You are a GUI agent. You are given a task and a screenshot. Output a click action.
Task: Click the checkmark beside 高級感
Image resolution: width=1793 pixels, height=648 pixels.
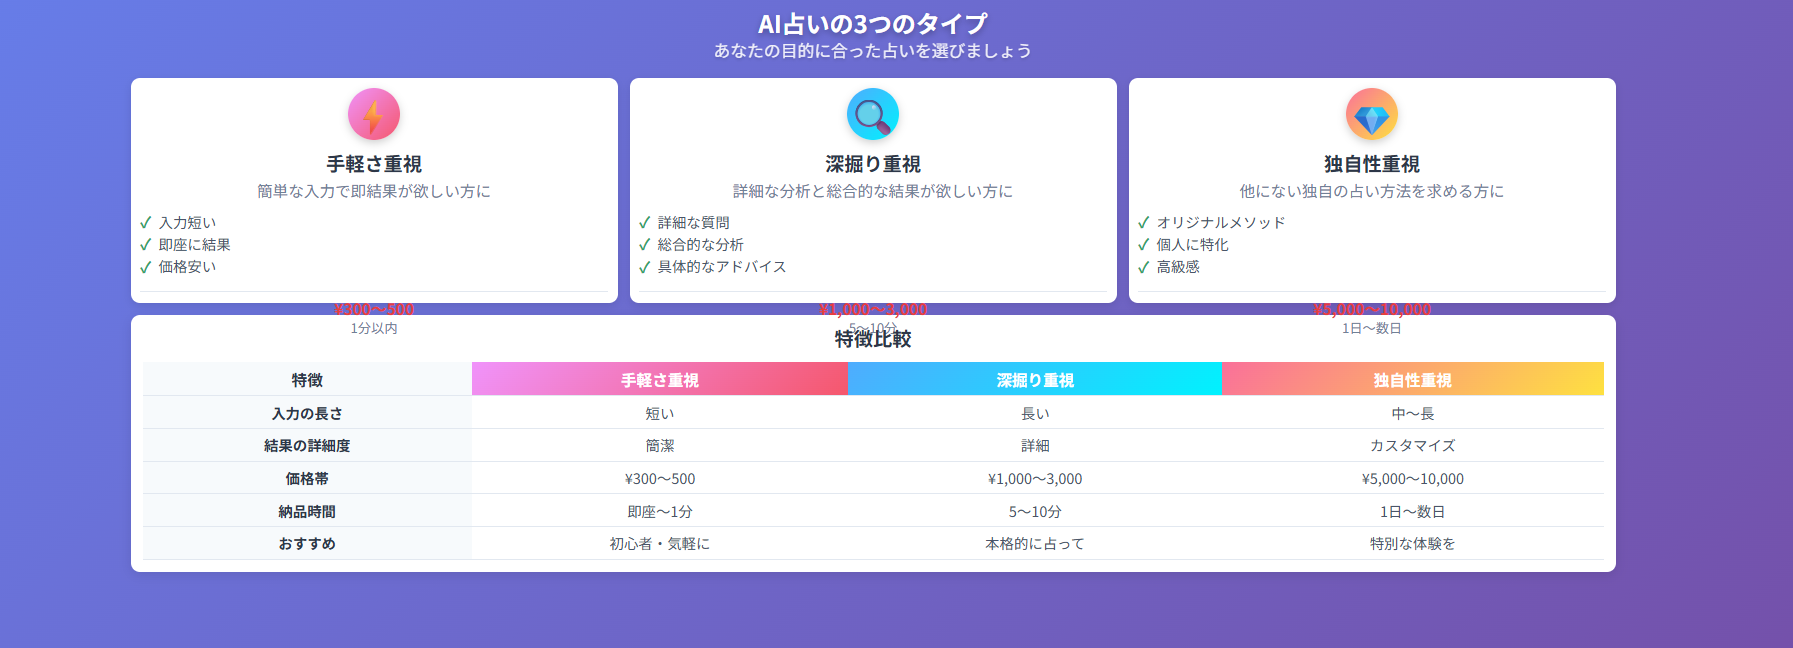tap(1141, 267)
